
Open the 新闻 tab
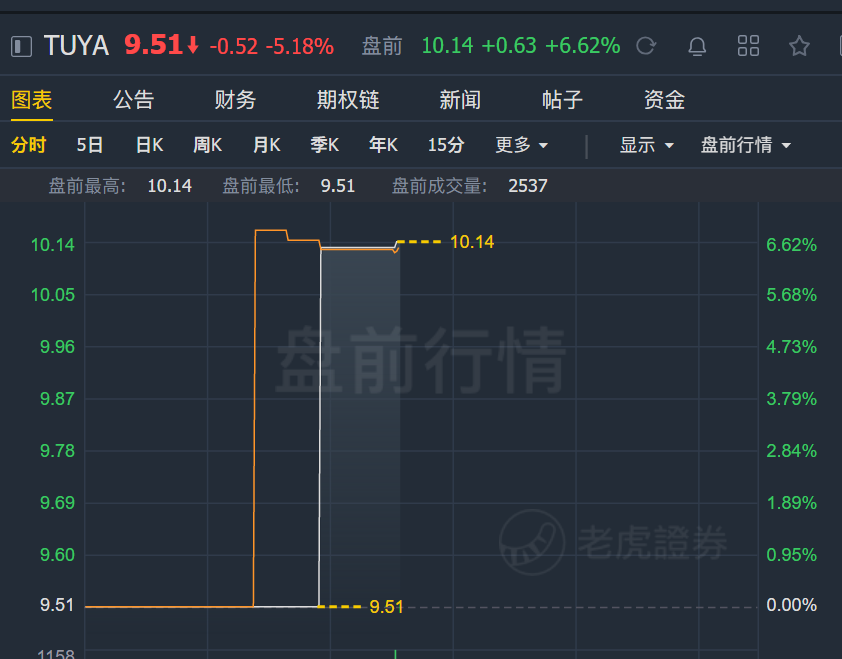coord(460,100)
